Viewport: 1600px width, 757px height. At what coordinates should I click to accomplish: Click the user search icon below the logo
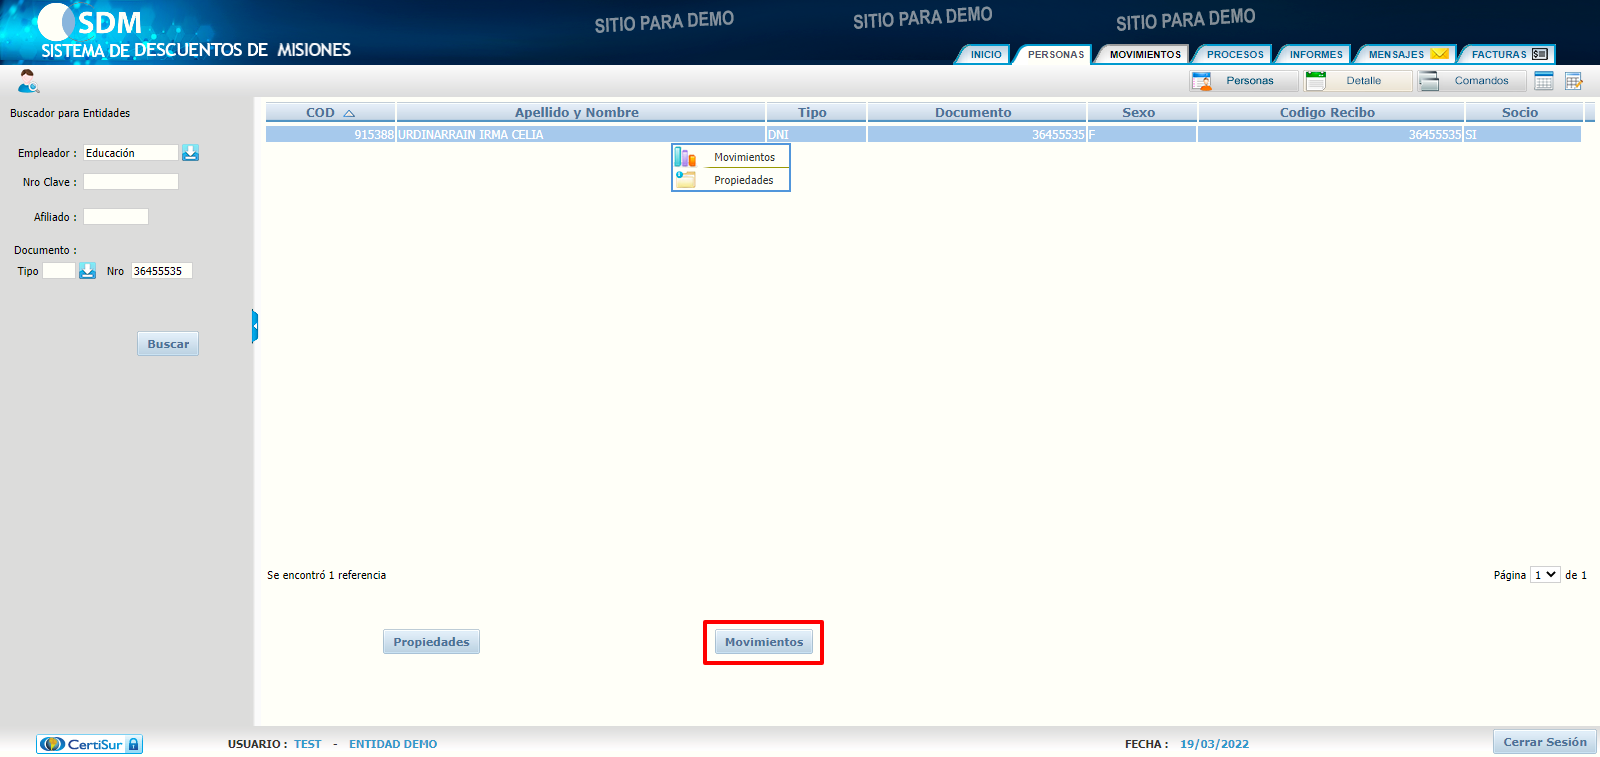click(x=28, y=81)
